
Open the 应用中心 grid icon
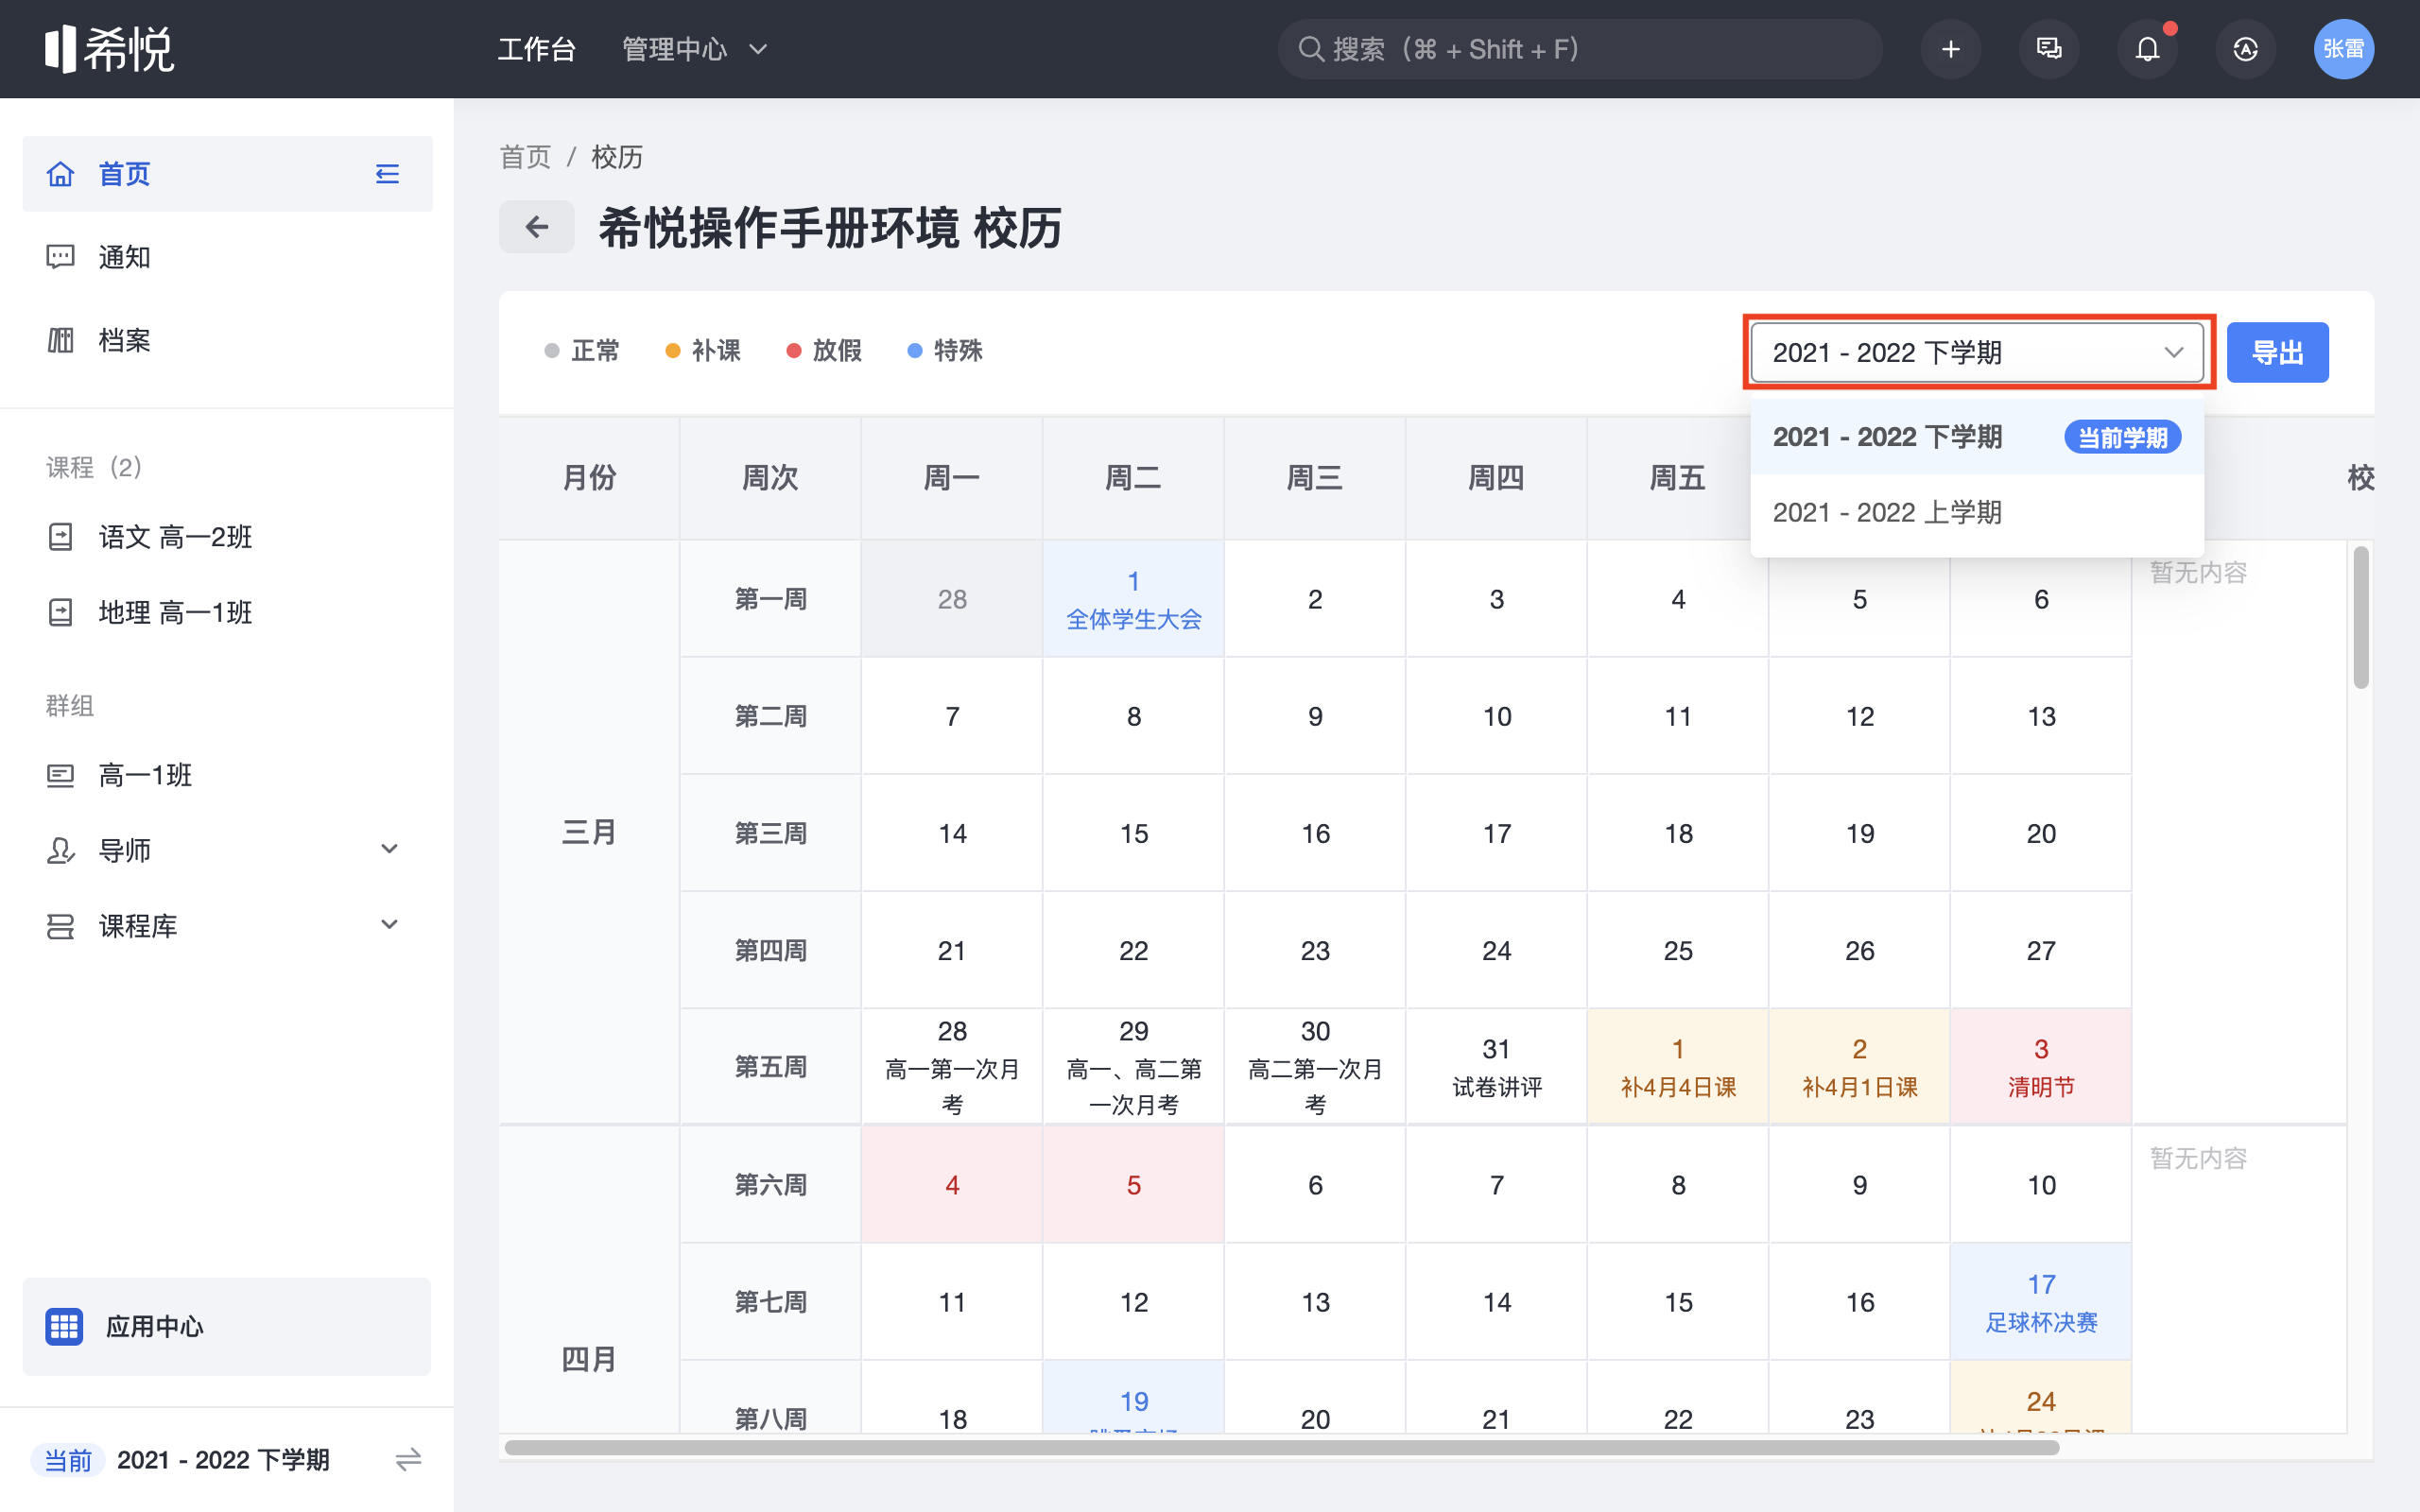64,1326
